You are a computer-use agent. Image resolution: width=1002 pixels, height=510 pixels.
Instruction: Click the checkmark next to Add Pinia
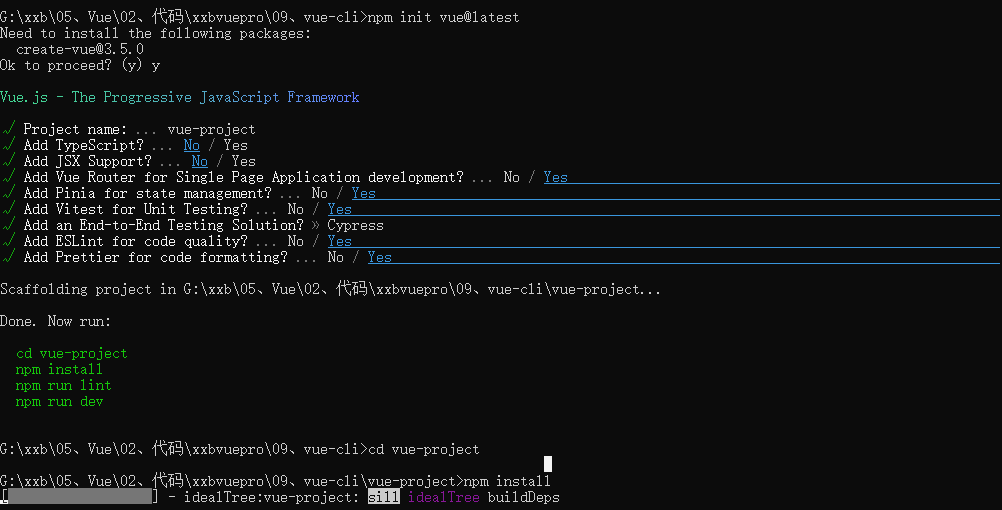pyautogui.click(x=8, y=192)
